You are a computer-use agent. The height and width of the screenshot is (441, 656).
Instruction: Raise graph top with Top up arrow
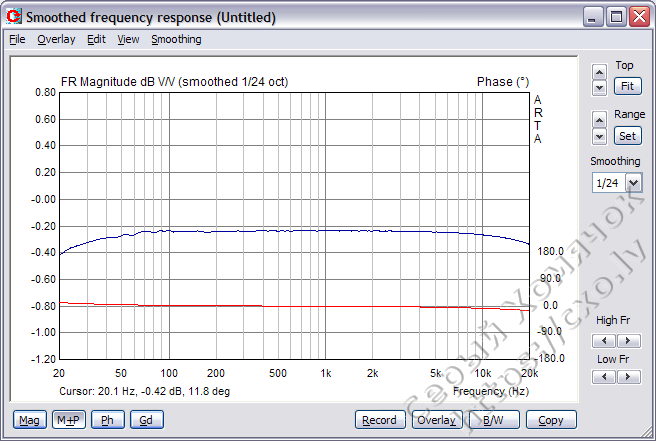(x=600, y=72)
